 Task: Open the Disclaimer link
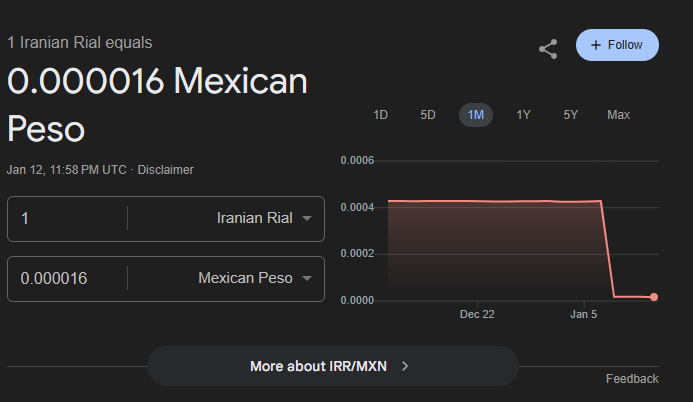click(165, 170)
